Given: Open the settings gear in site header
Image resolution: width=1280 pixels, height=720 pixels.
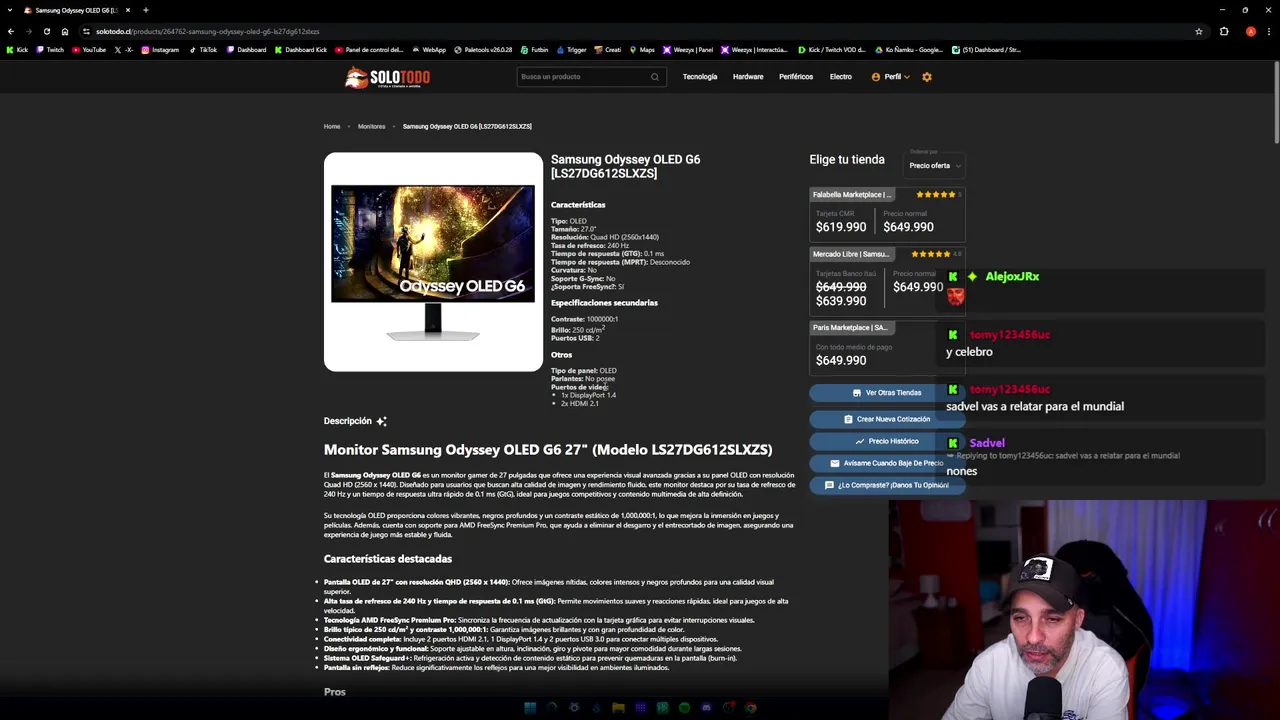Looking at the screenshot, I should coord(927,77).
